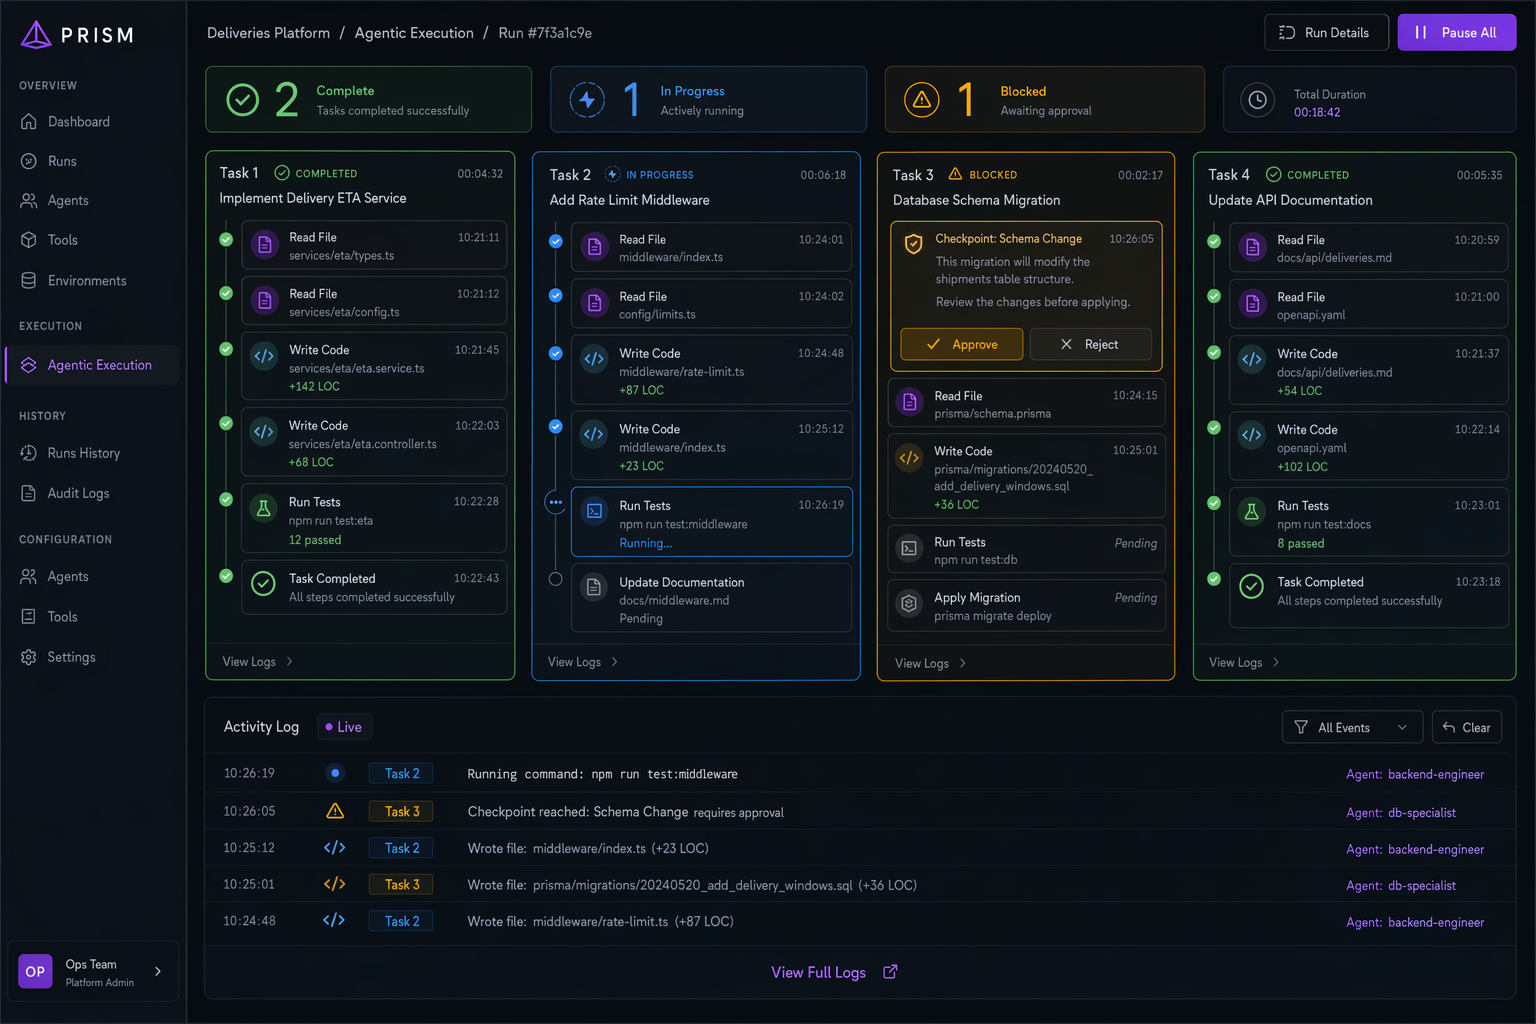This screenshot has width=1536, height=1024.
Task: Click warning icon in 10:26:05 log row
Action: click(x=335, y=811)
